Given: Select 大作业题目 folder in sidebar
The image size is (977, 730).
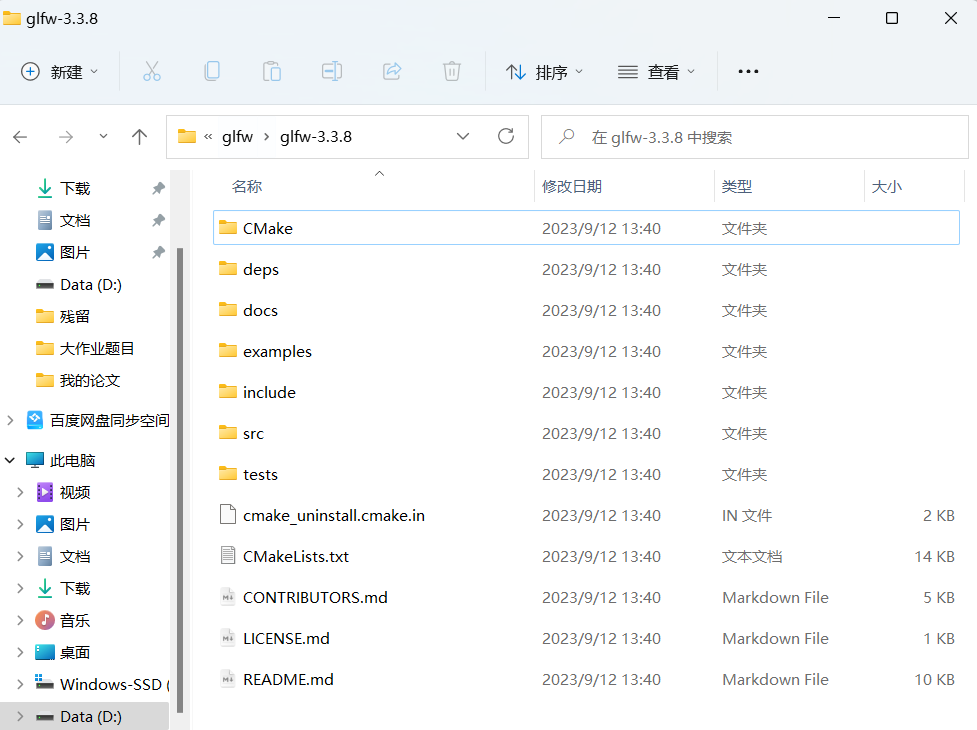Looking at the screenshot, I should (97, 348).
